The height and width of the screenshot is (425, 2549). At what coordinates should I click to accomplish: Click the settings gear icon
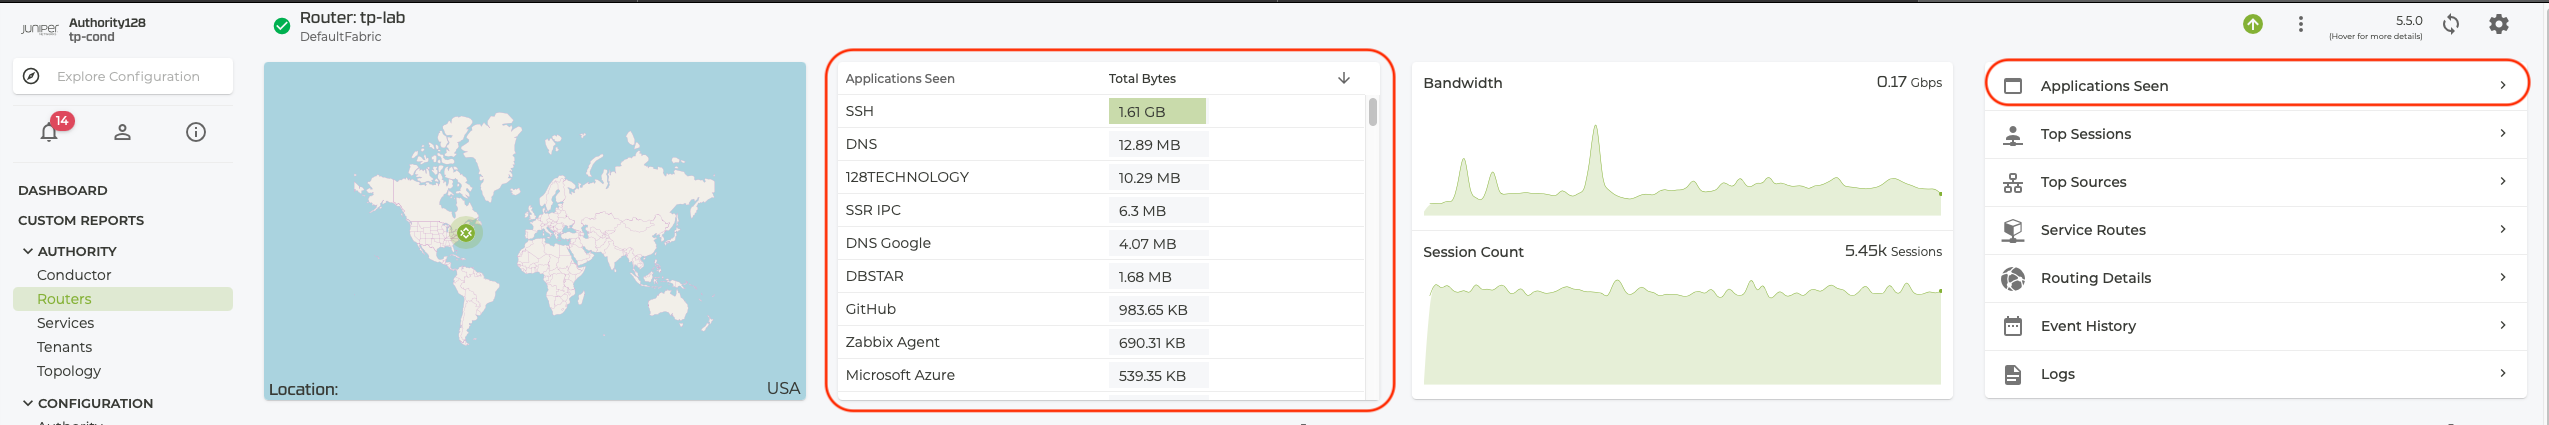click(2498, 24)
